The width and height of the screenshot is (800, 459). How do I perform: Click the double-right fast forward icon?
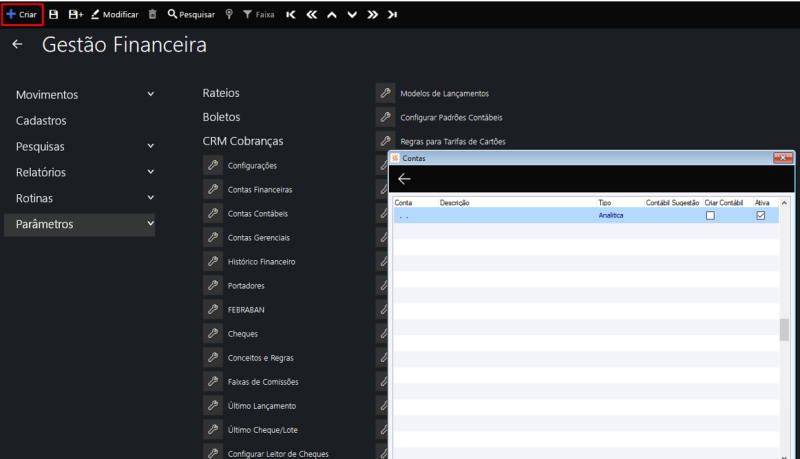point(372,15)
